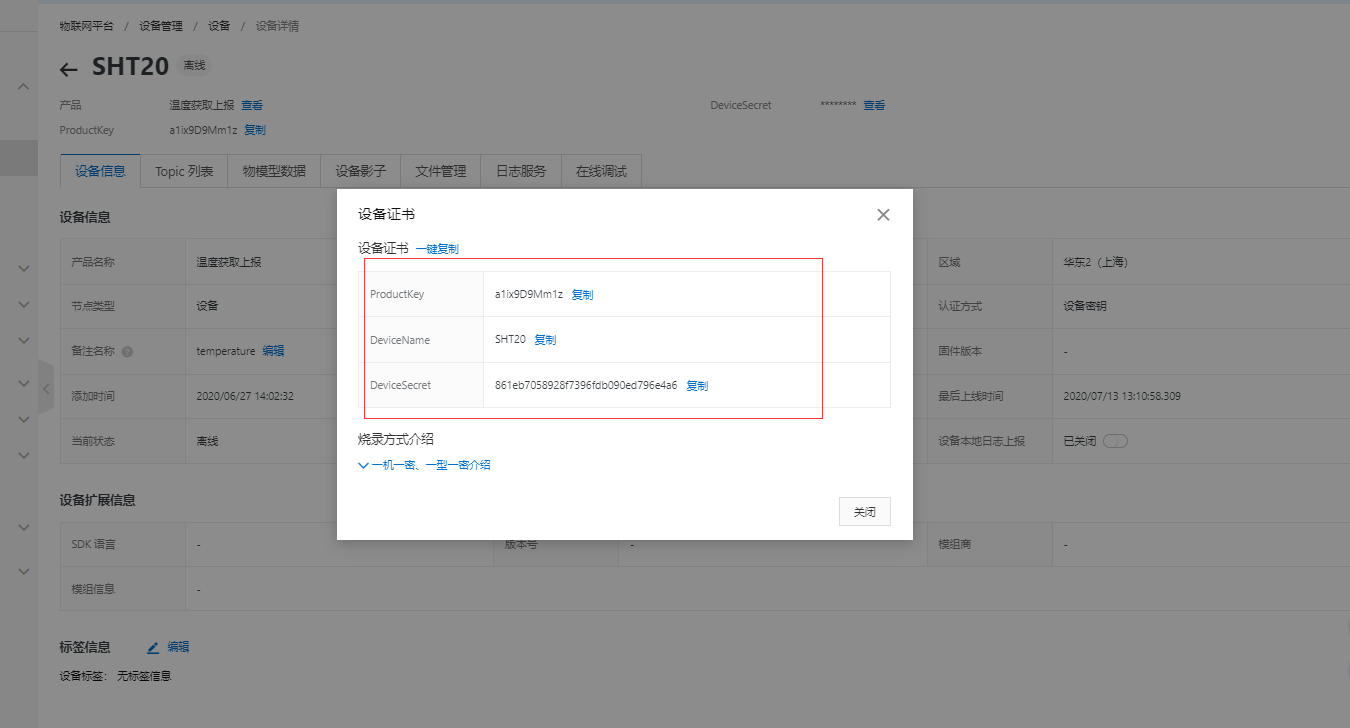Close the 设备证书 dialog with the X
The image size is (1350, 728).
coord(883,214)
